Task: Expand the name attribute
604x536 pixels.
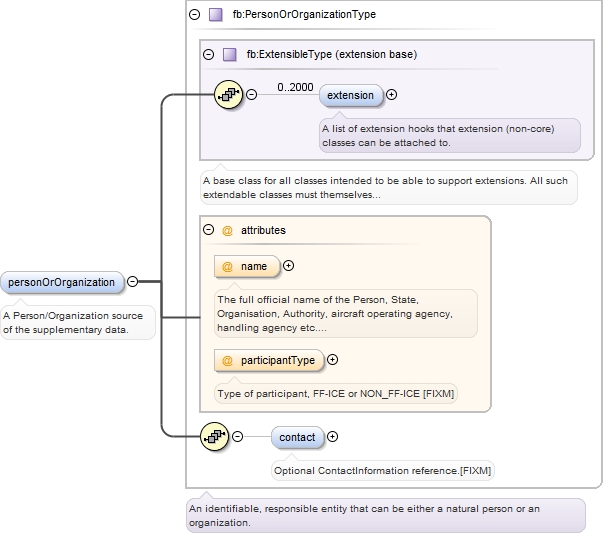Action: click(x=289, y=266)
